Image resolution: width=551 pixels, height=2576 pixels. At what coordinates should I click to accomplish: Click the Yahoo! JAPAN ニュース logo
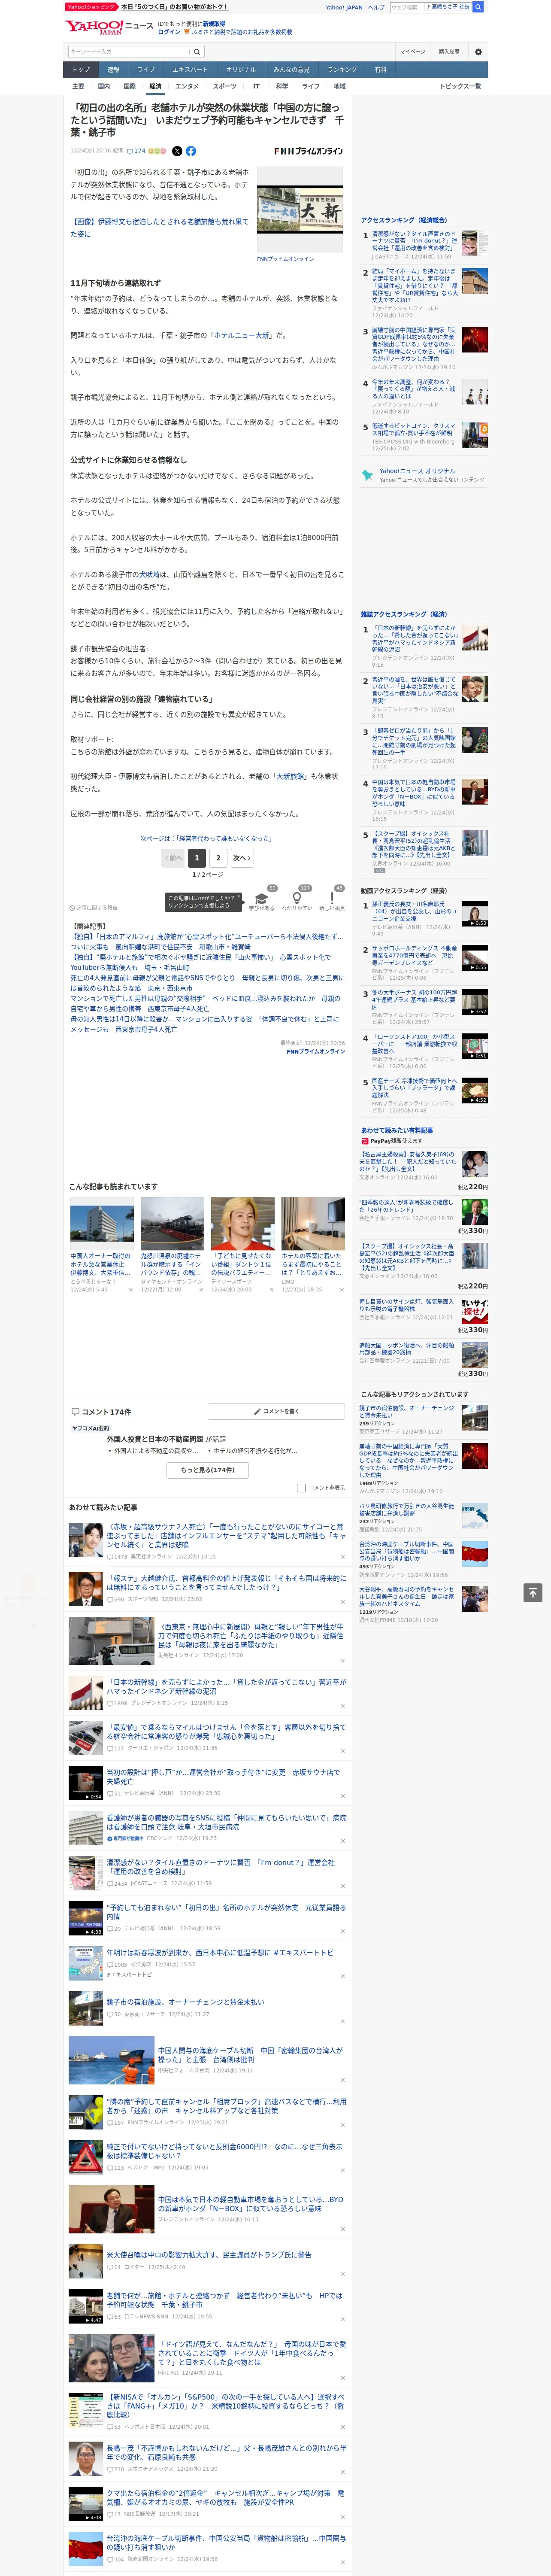[x=109, y=27]
